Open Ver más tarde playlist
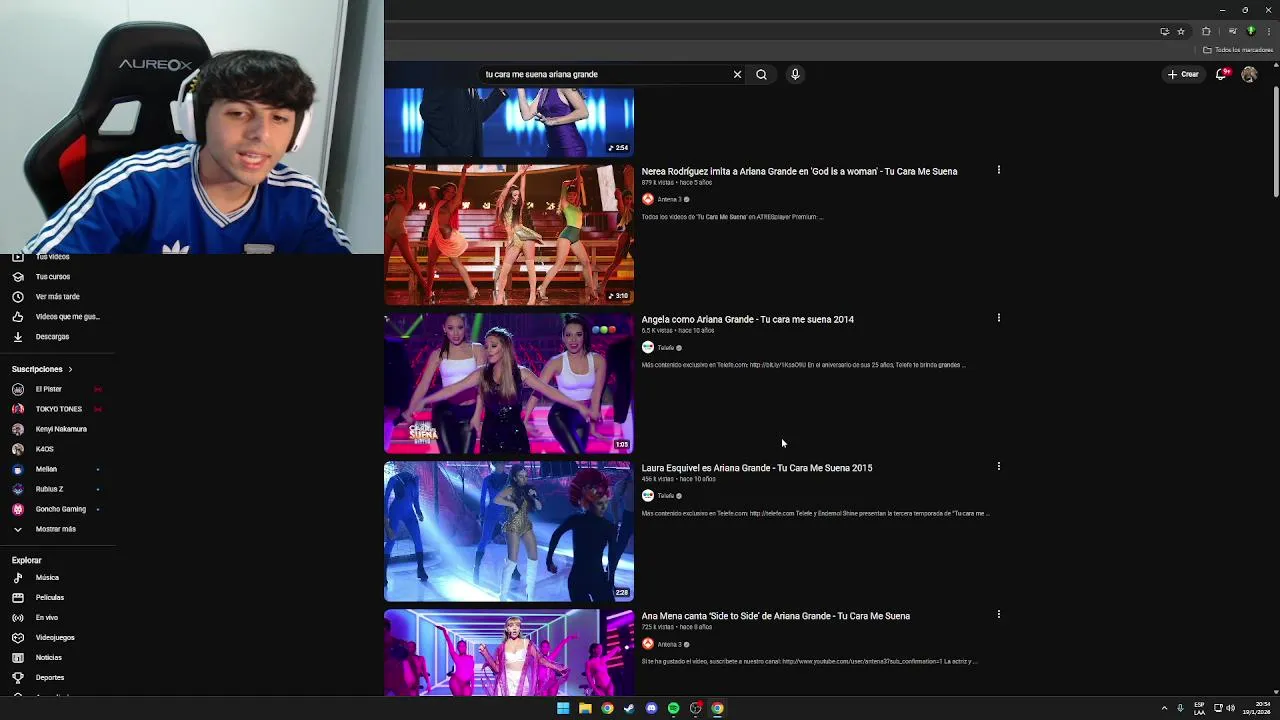1280x720 pixels. (x=58, y=296)
